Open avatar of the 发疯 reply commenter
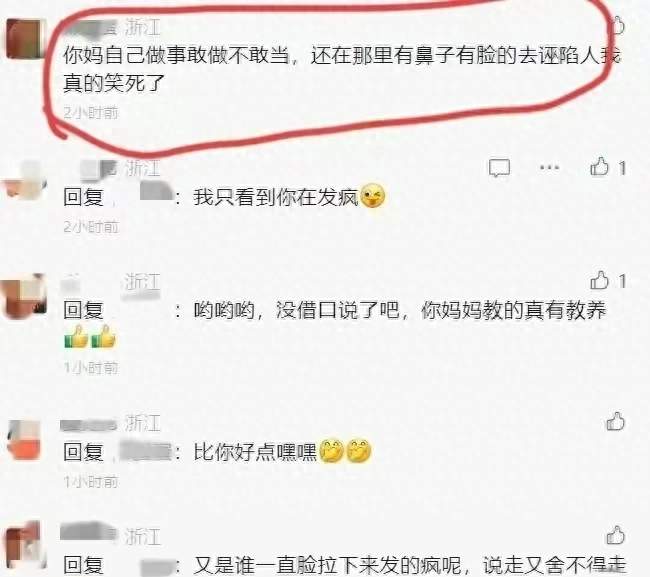650x577 pixels. pos(24,180)
